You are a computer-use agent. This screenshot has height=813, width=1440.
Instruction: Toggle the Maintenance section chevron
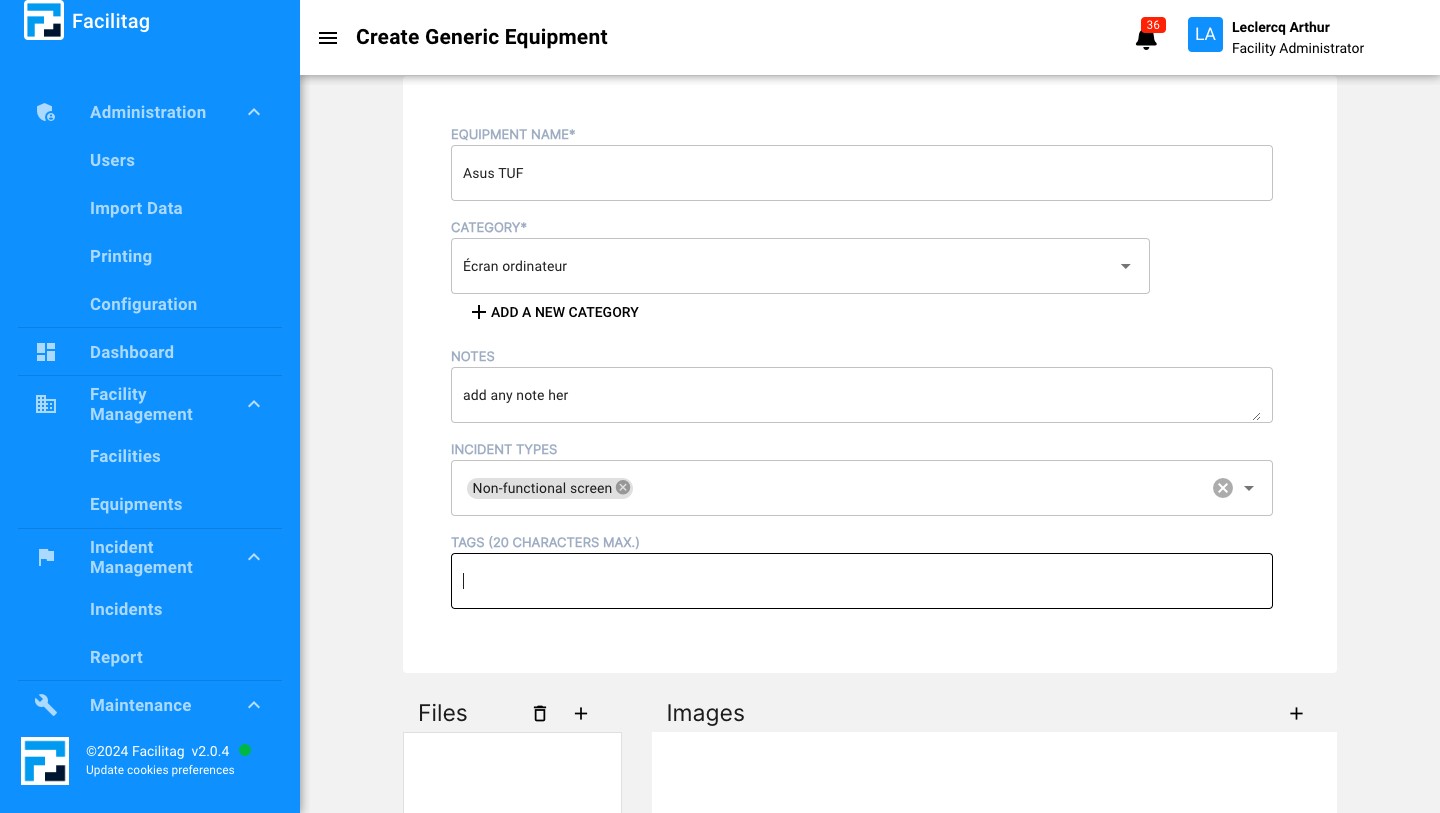tap(254, 705)
